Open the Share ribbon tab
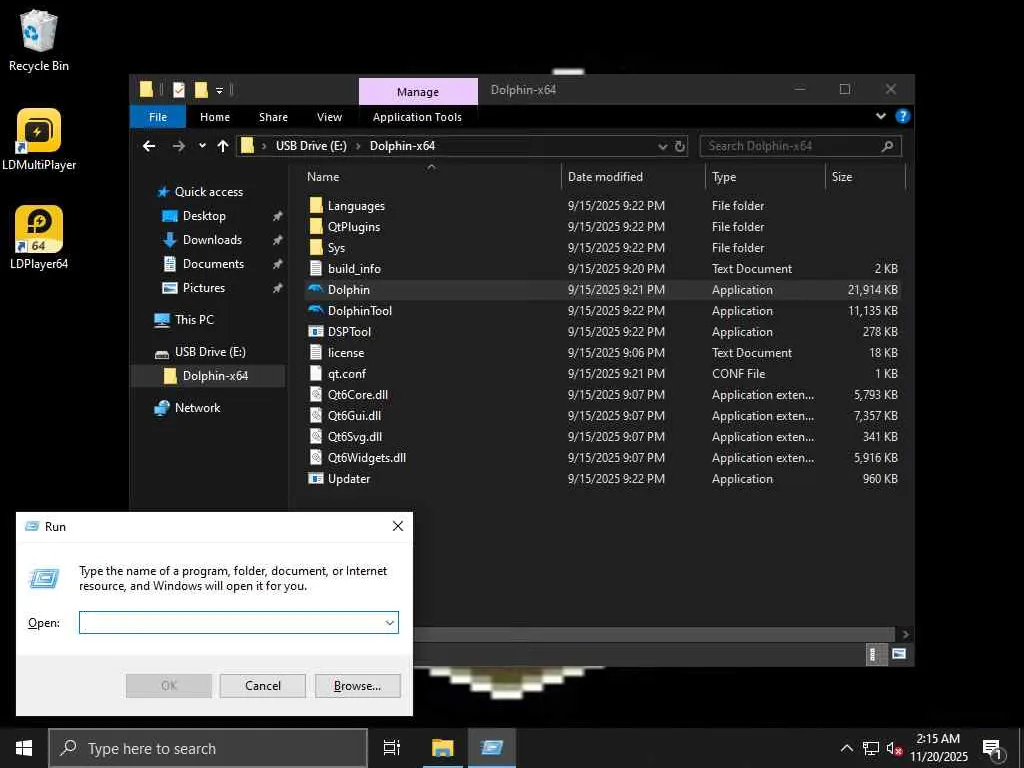 coord(273,117)
